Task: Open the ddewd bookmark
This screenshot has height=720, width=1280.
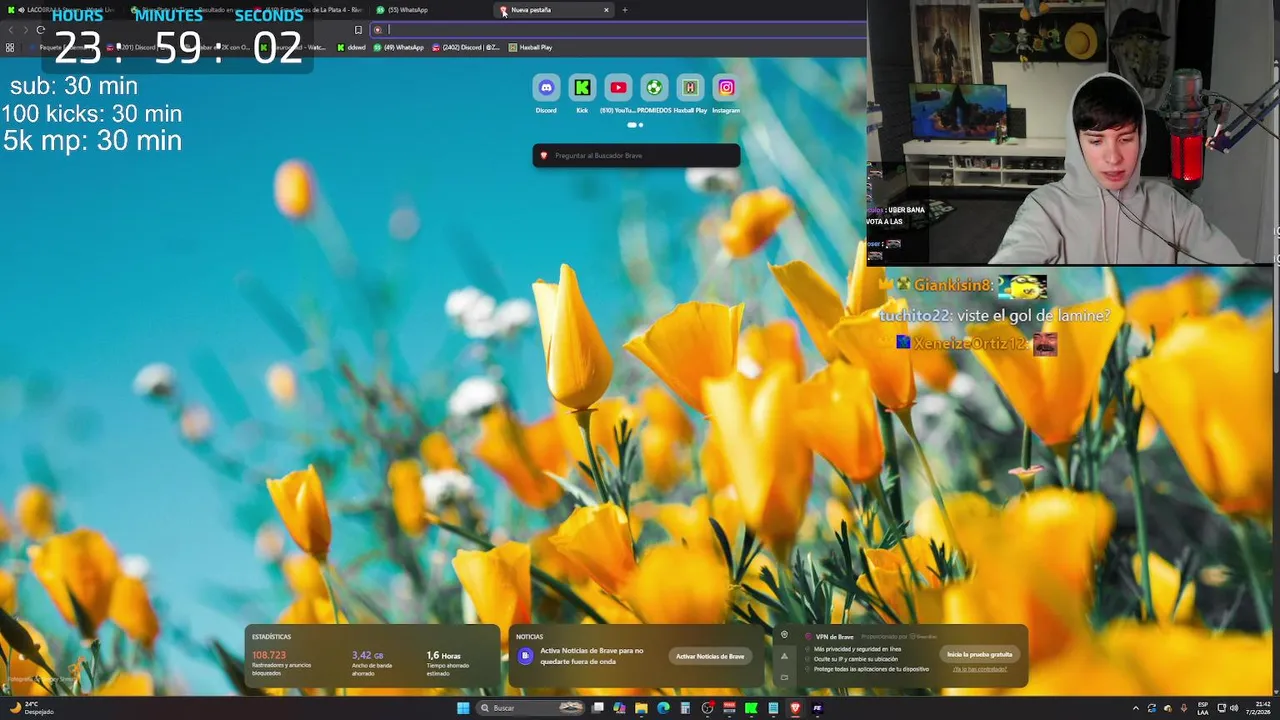Action: tap(351, 47)
